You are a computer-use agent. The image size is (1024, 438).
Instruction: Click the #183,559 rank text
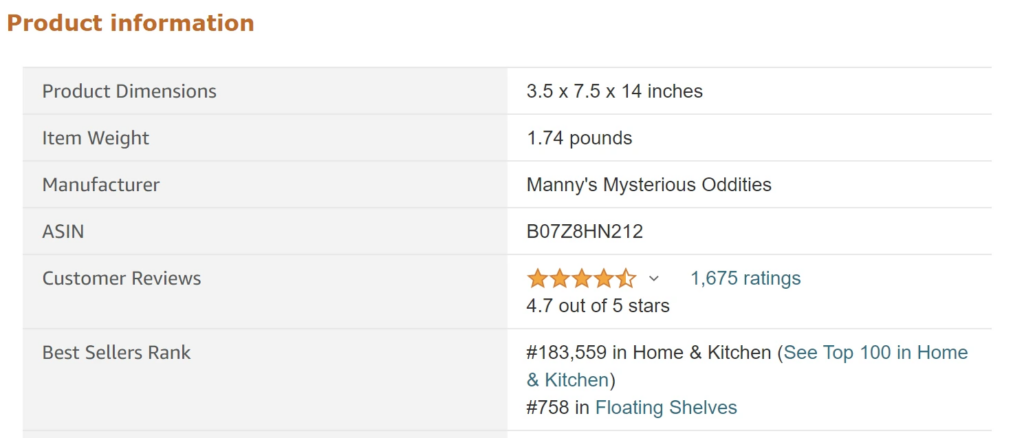[567, 353]
